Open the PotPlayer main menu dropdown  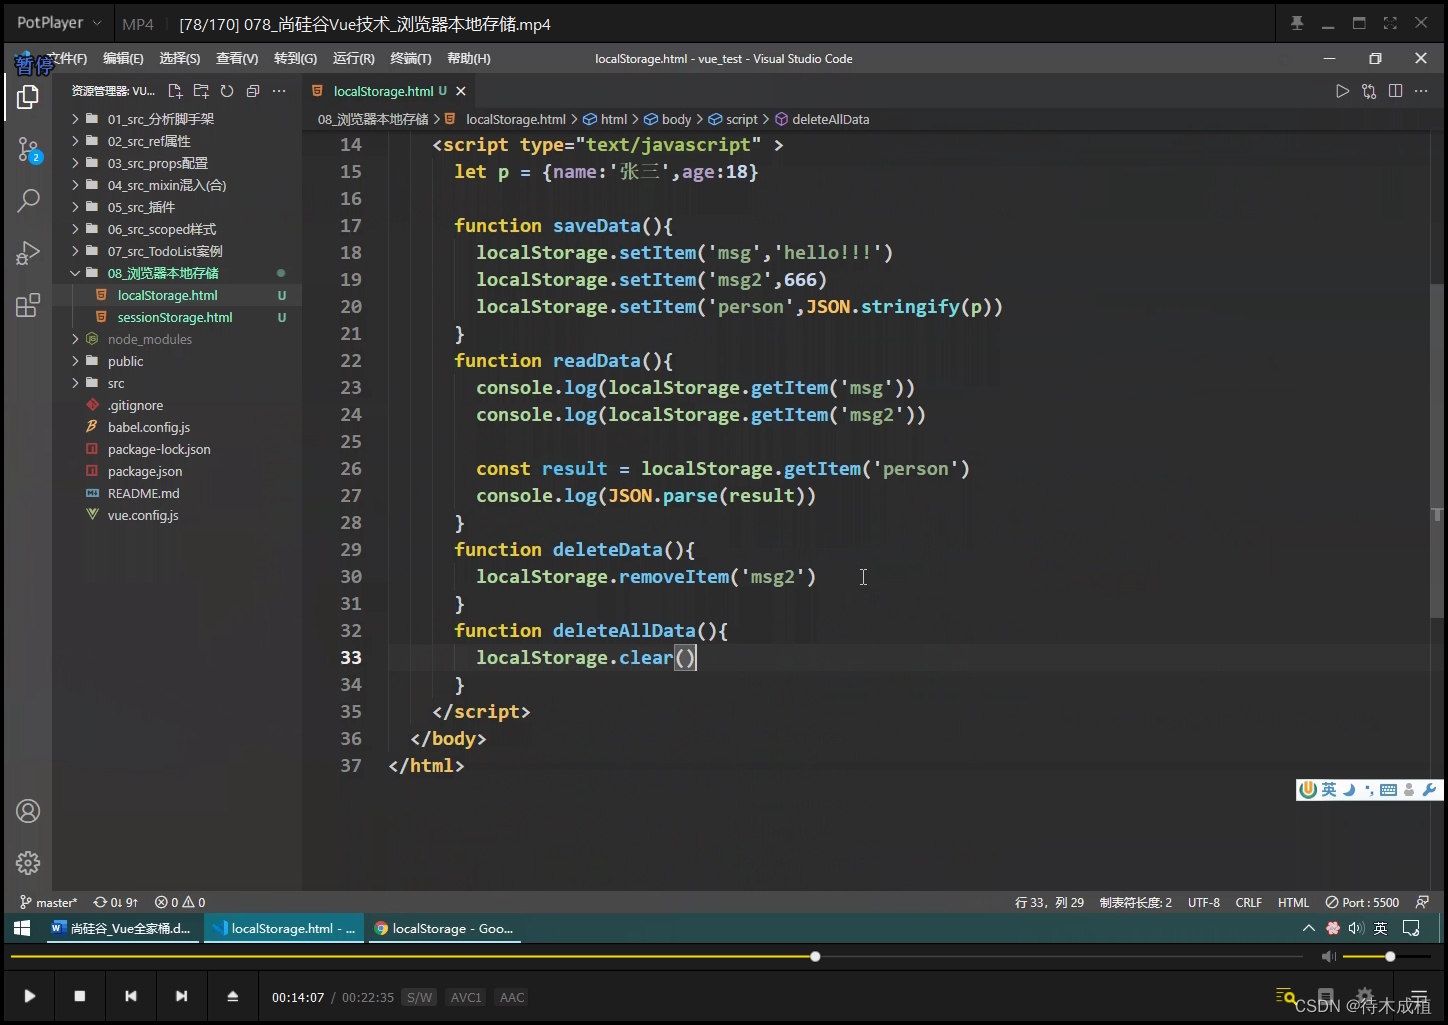(x=59, y=23)
